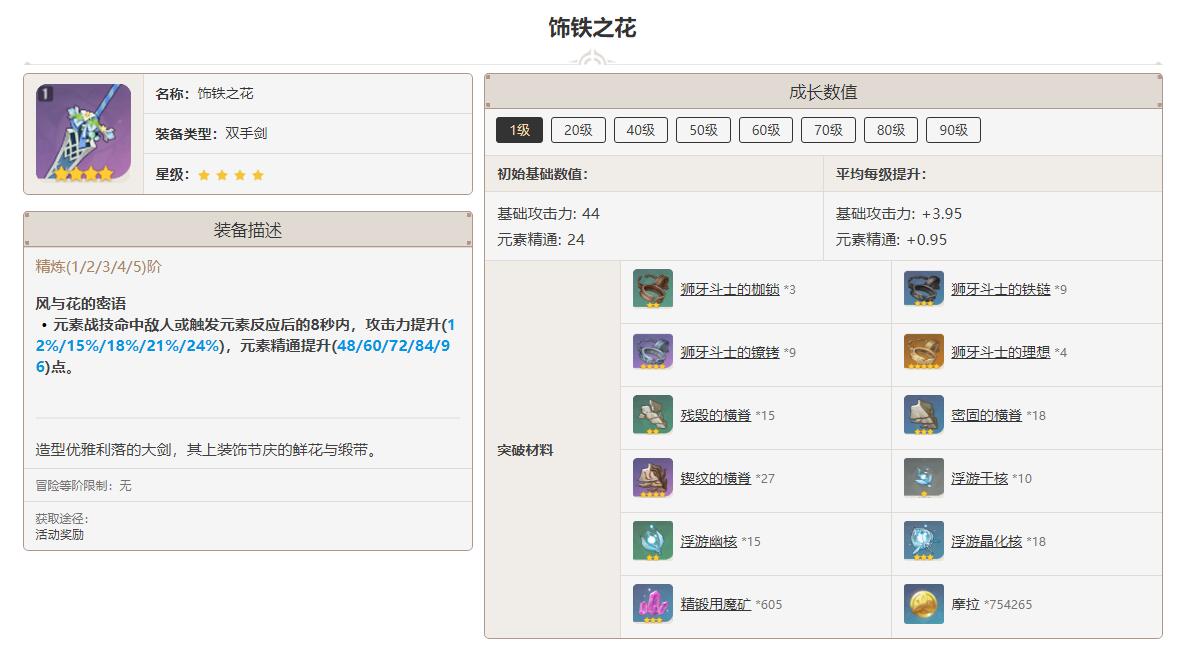Select the 60级 level tab
The width and height of the screenshot is (1183, 648).
coord(766,130)
